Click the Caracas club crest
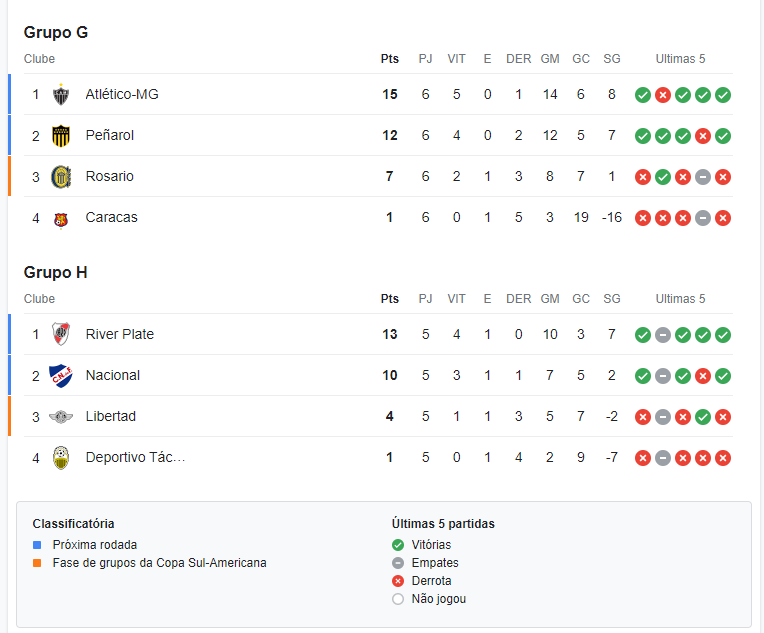This screenshot has height=633, width=764. (61, 220)
